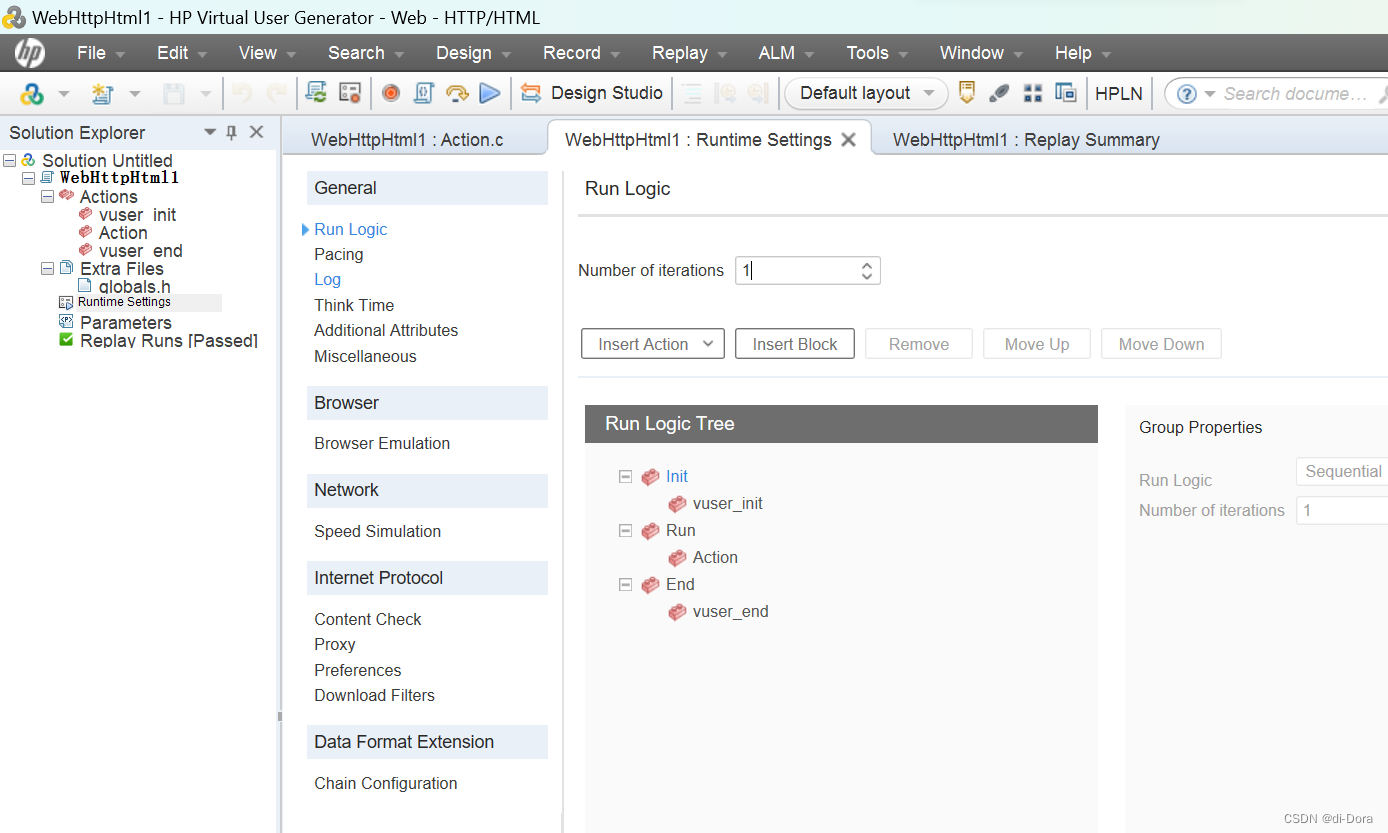
Task: Open the Design menu
Action: tap(473, 53)
